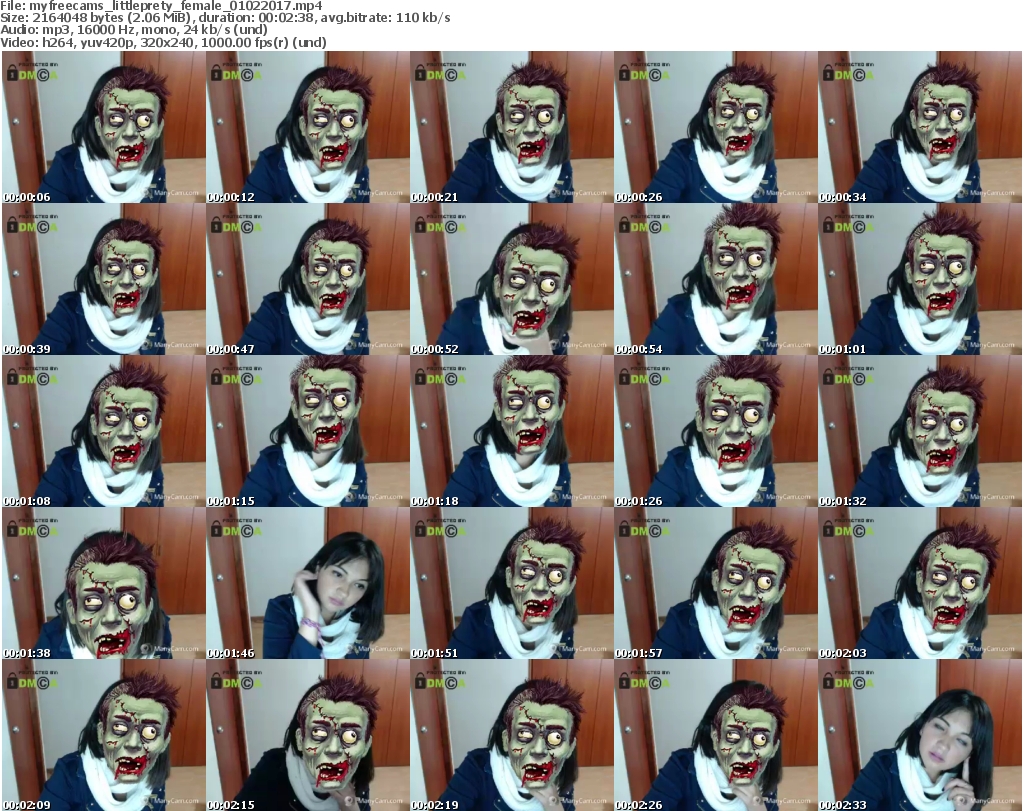Screen dimensions: 1024x811
Task: Choose the thumbnail stamped 00:00:39
Action: pyautogui.click(x=104, y=279)
